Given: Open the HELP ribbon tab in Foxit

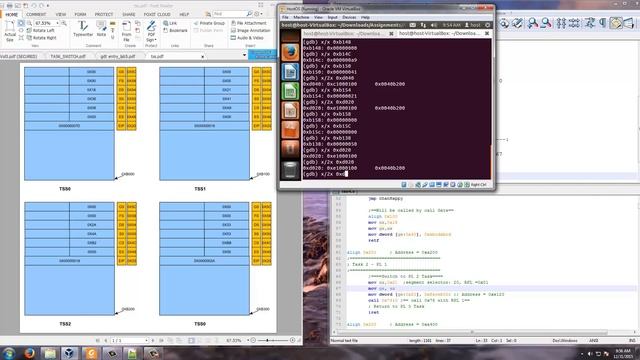Looking at the screenshot, I should [184, 14].
